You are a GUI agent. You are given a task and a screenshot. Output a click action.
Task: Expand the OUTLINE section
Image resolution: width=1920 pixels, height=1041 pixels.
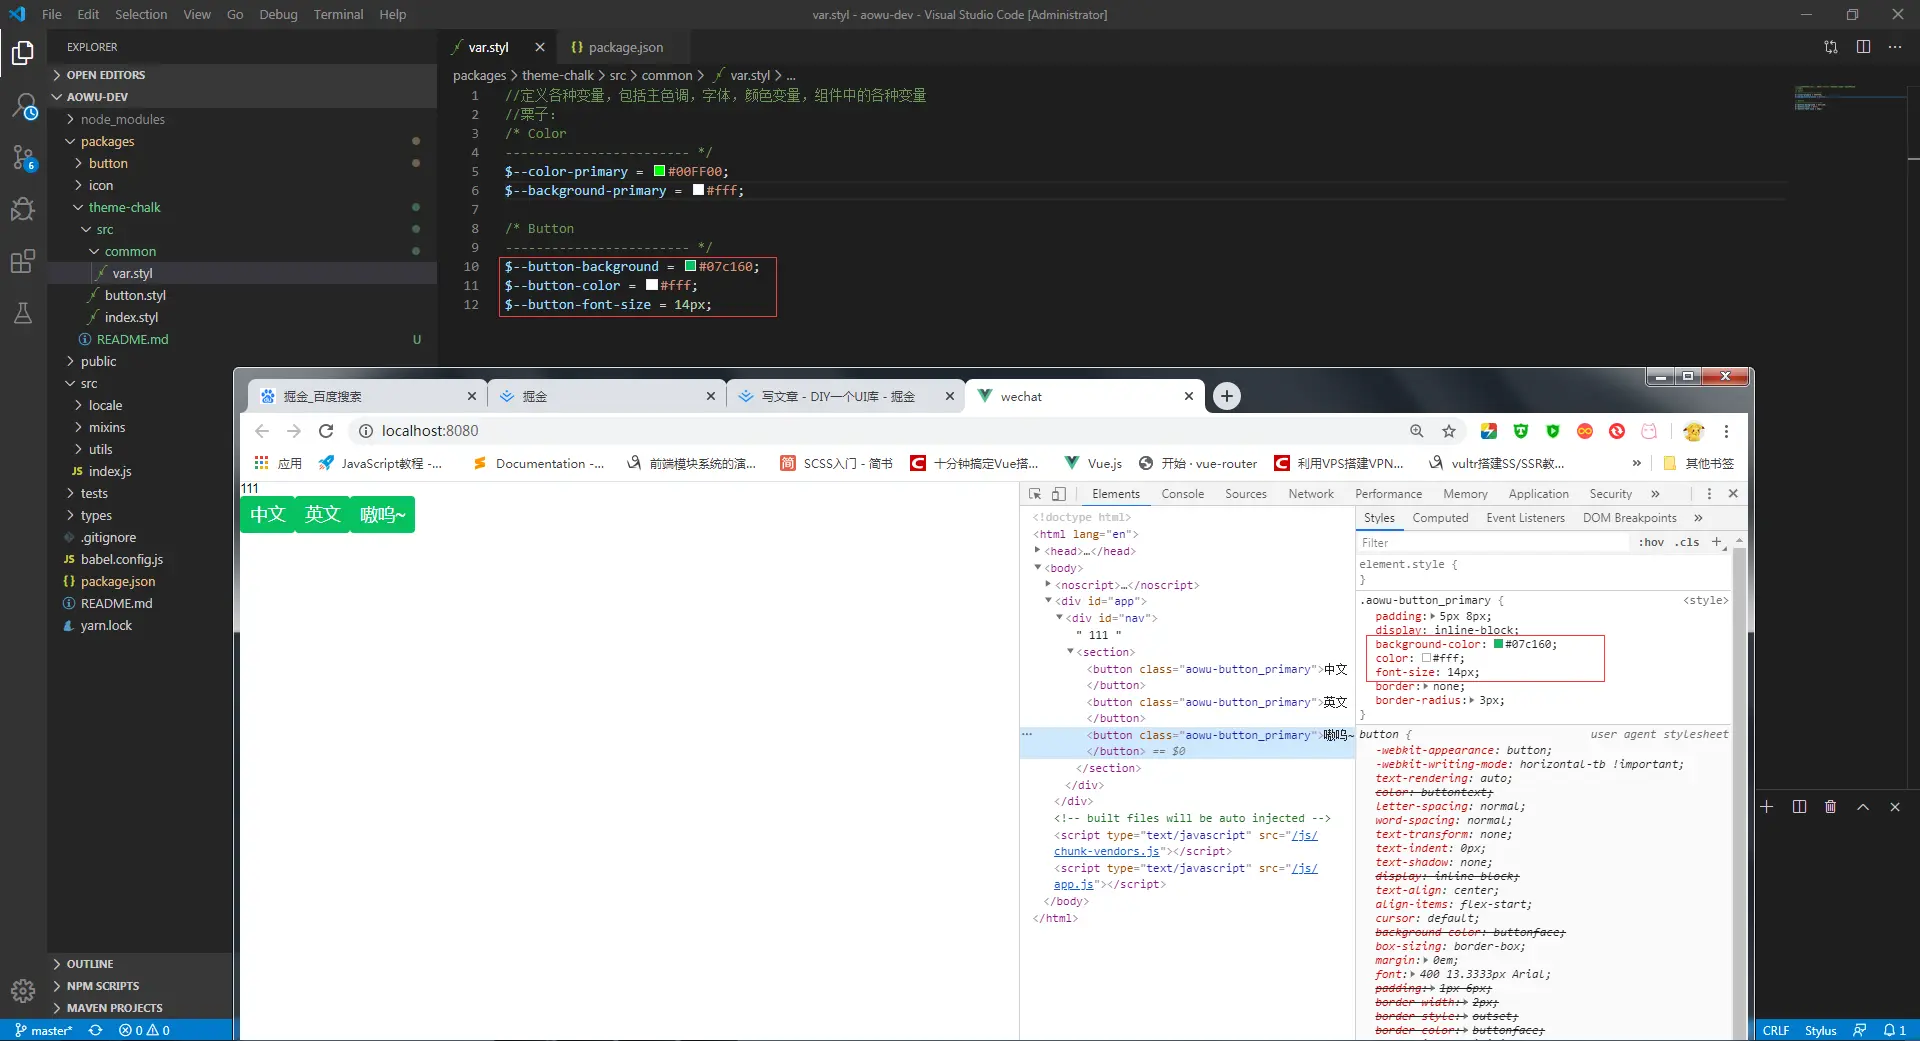pos(90,964)
